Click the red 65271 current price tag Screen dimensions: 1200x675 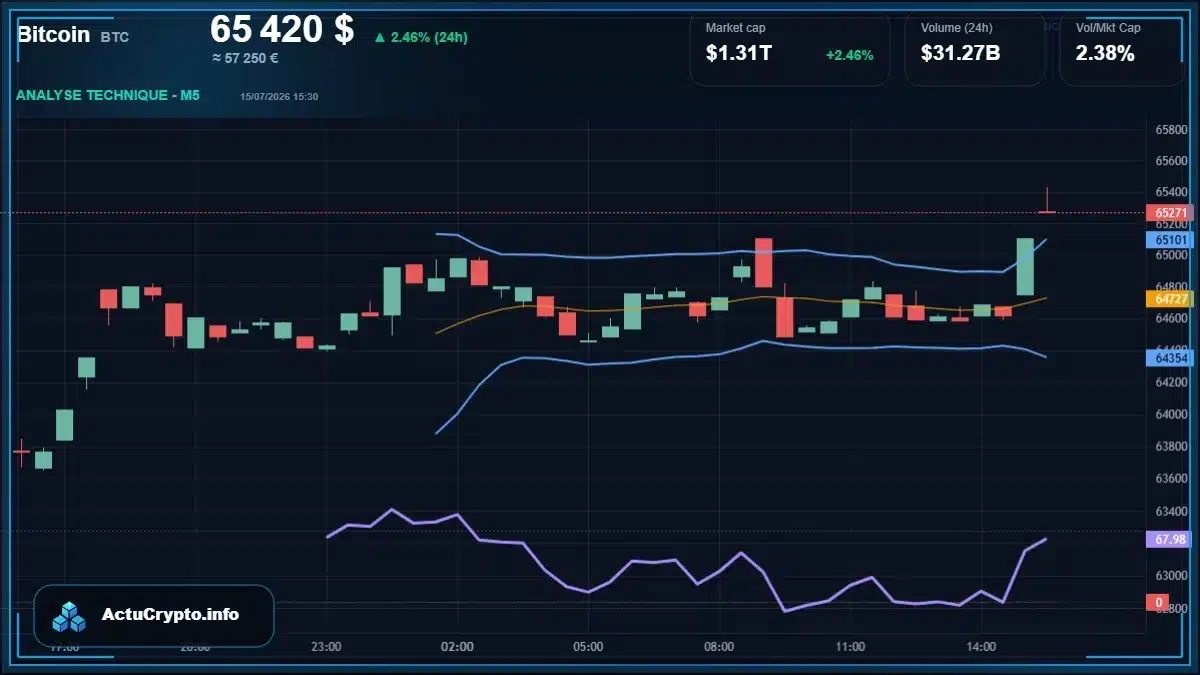(x=1170, y=213)
